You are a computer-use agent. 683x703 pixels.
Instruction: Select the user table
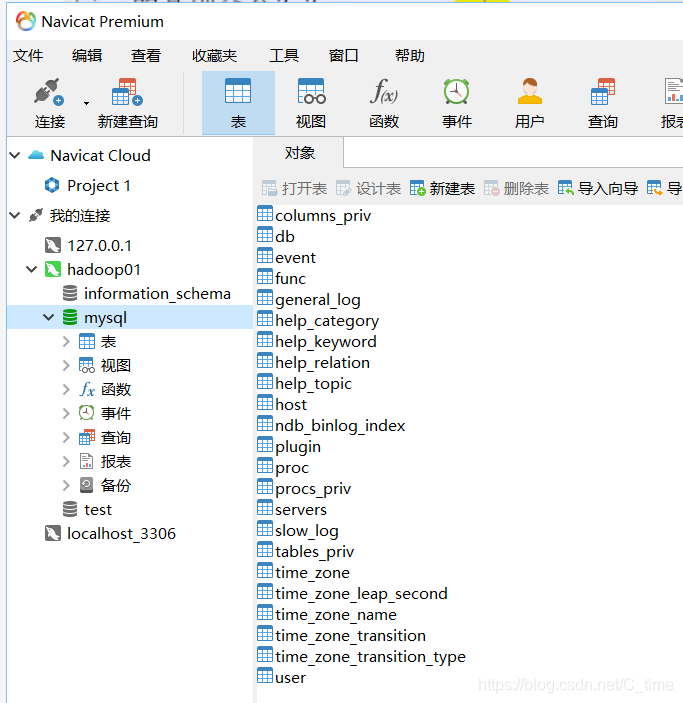[290, 678]
